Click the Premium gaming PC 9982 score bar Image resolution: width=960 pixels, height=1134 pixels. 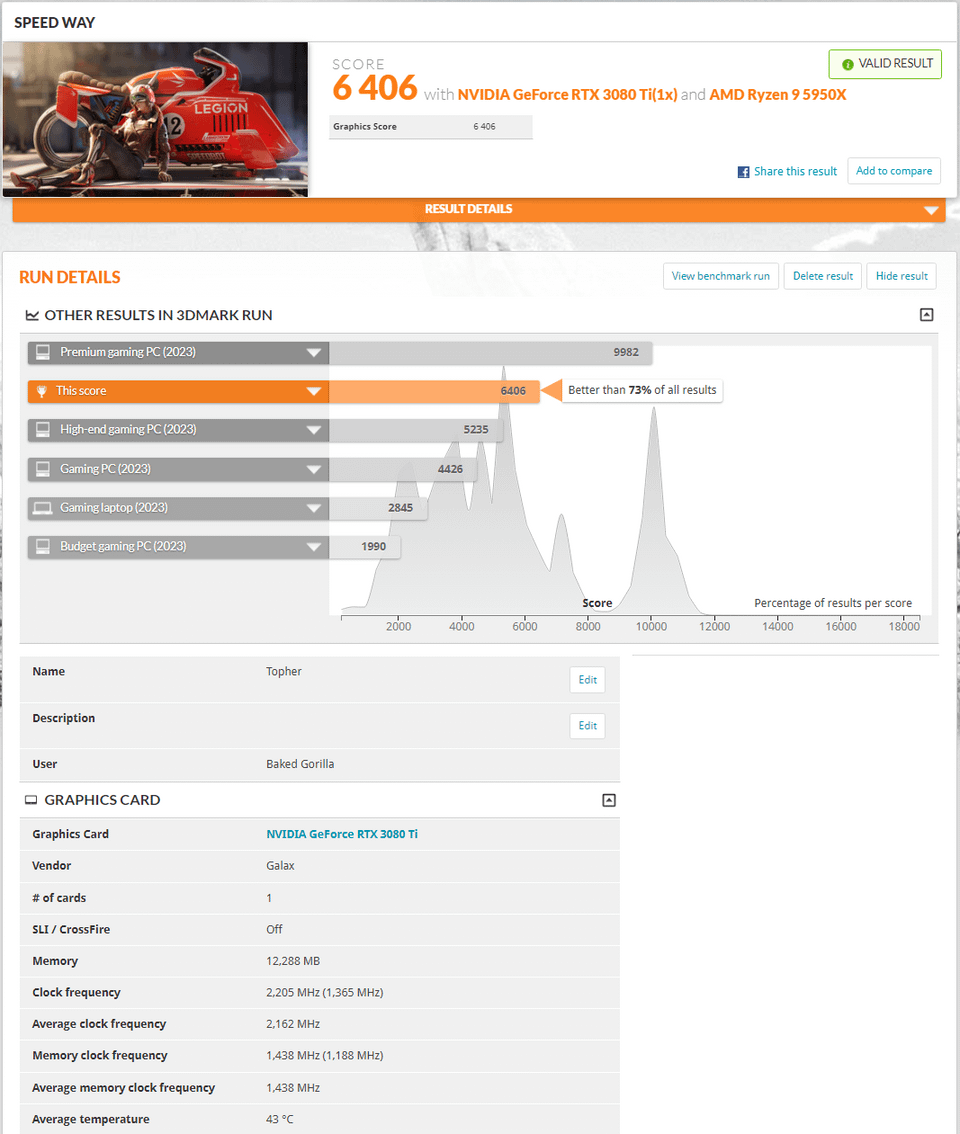tap(490, 352)
